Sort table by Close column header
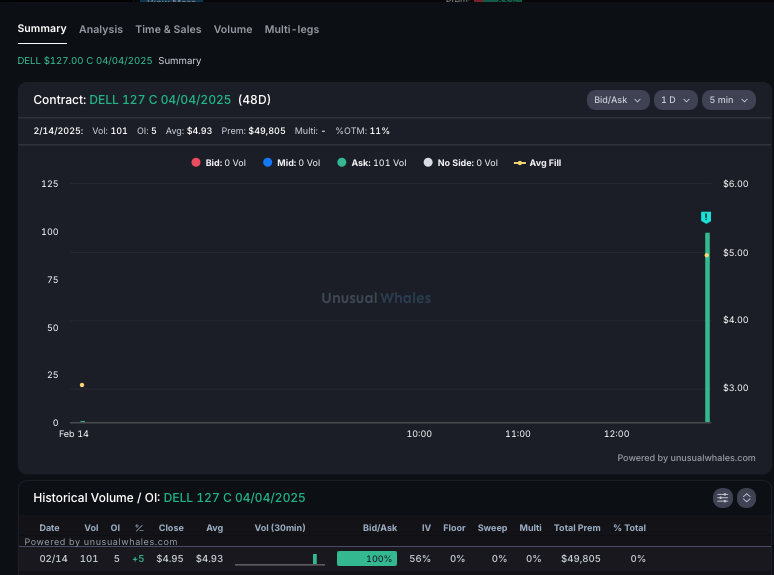774x575 pixels. click(171, 528)
